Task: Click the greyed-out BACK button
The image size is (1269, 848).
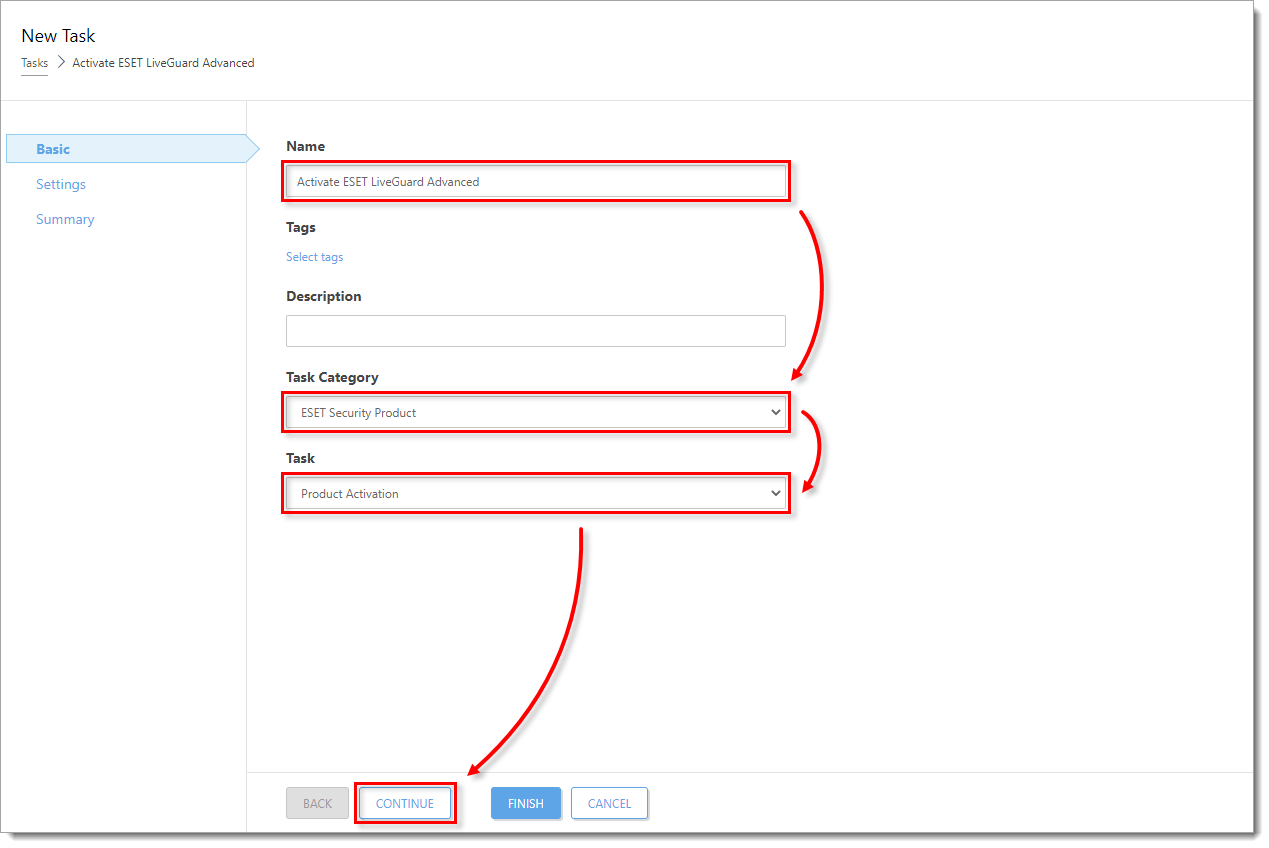Action: (x=317, y=803)
